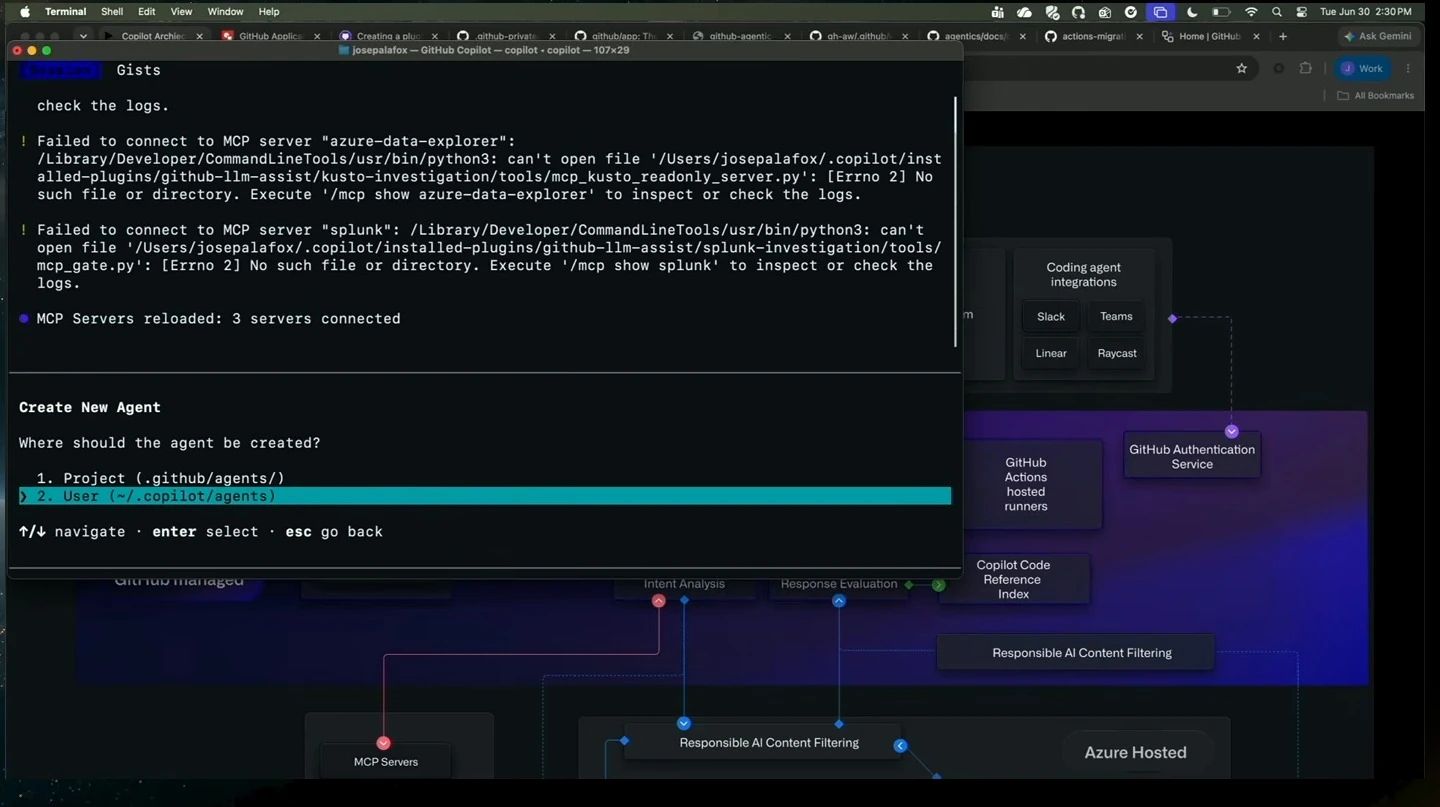Open the Work profile button in Chrome

coord(1363,68)
